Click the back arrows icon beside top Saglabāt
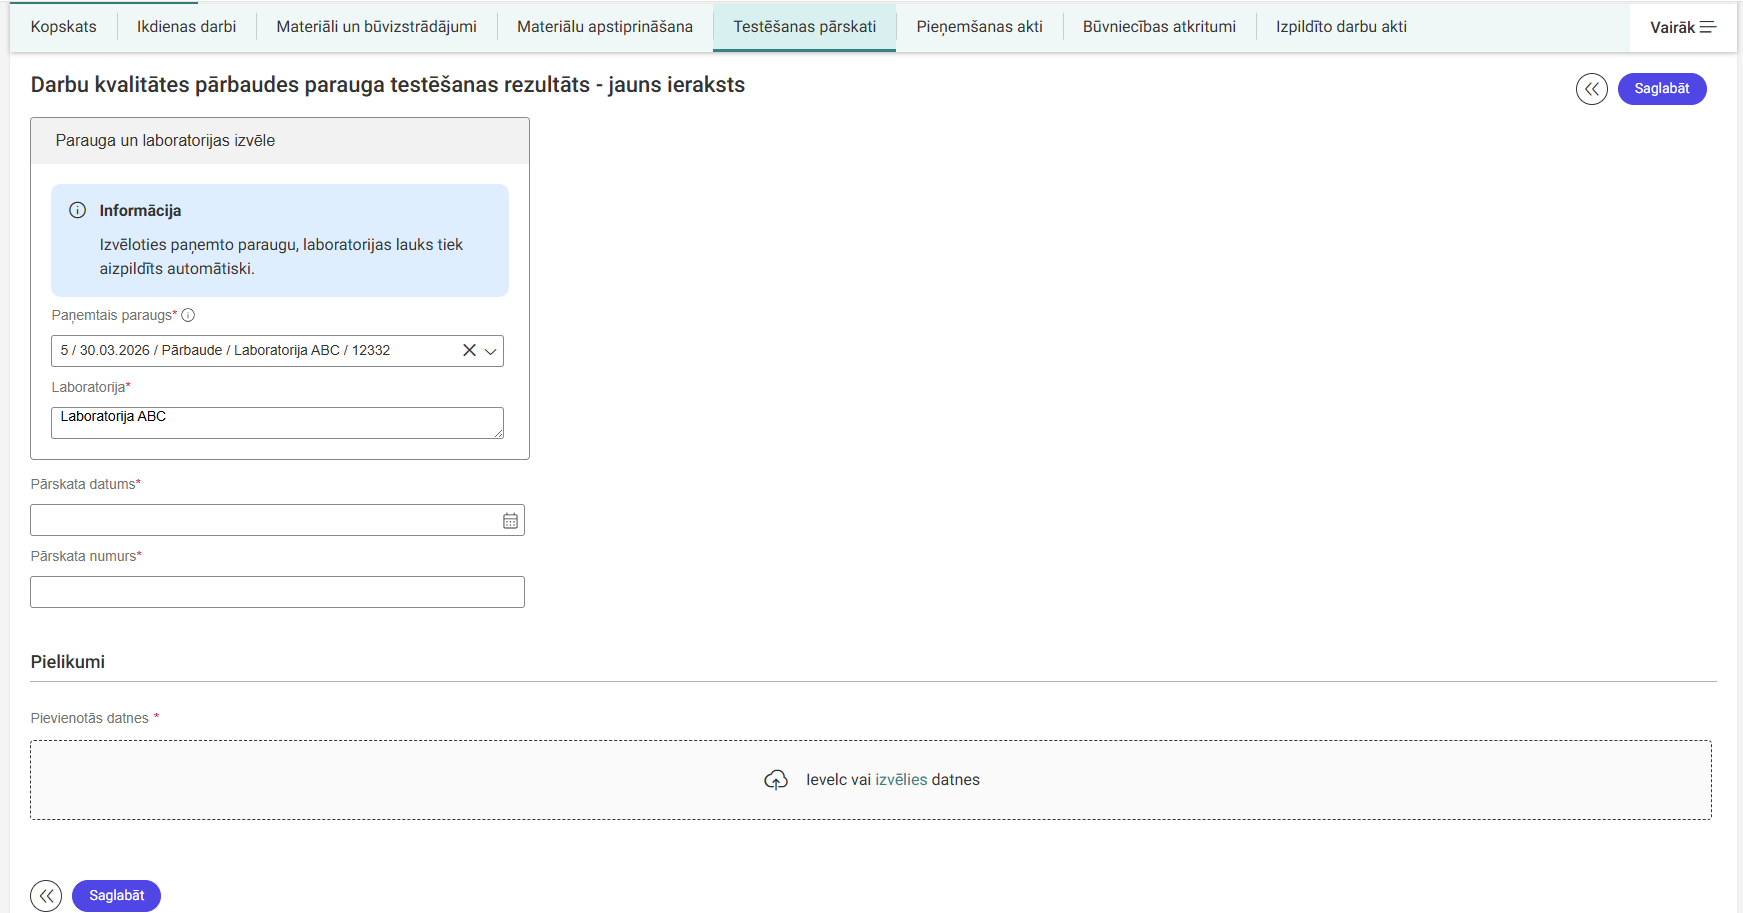This screenshot has width=1743, height=913. tap(1591, 89)
